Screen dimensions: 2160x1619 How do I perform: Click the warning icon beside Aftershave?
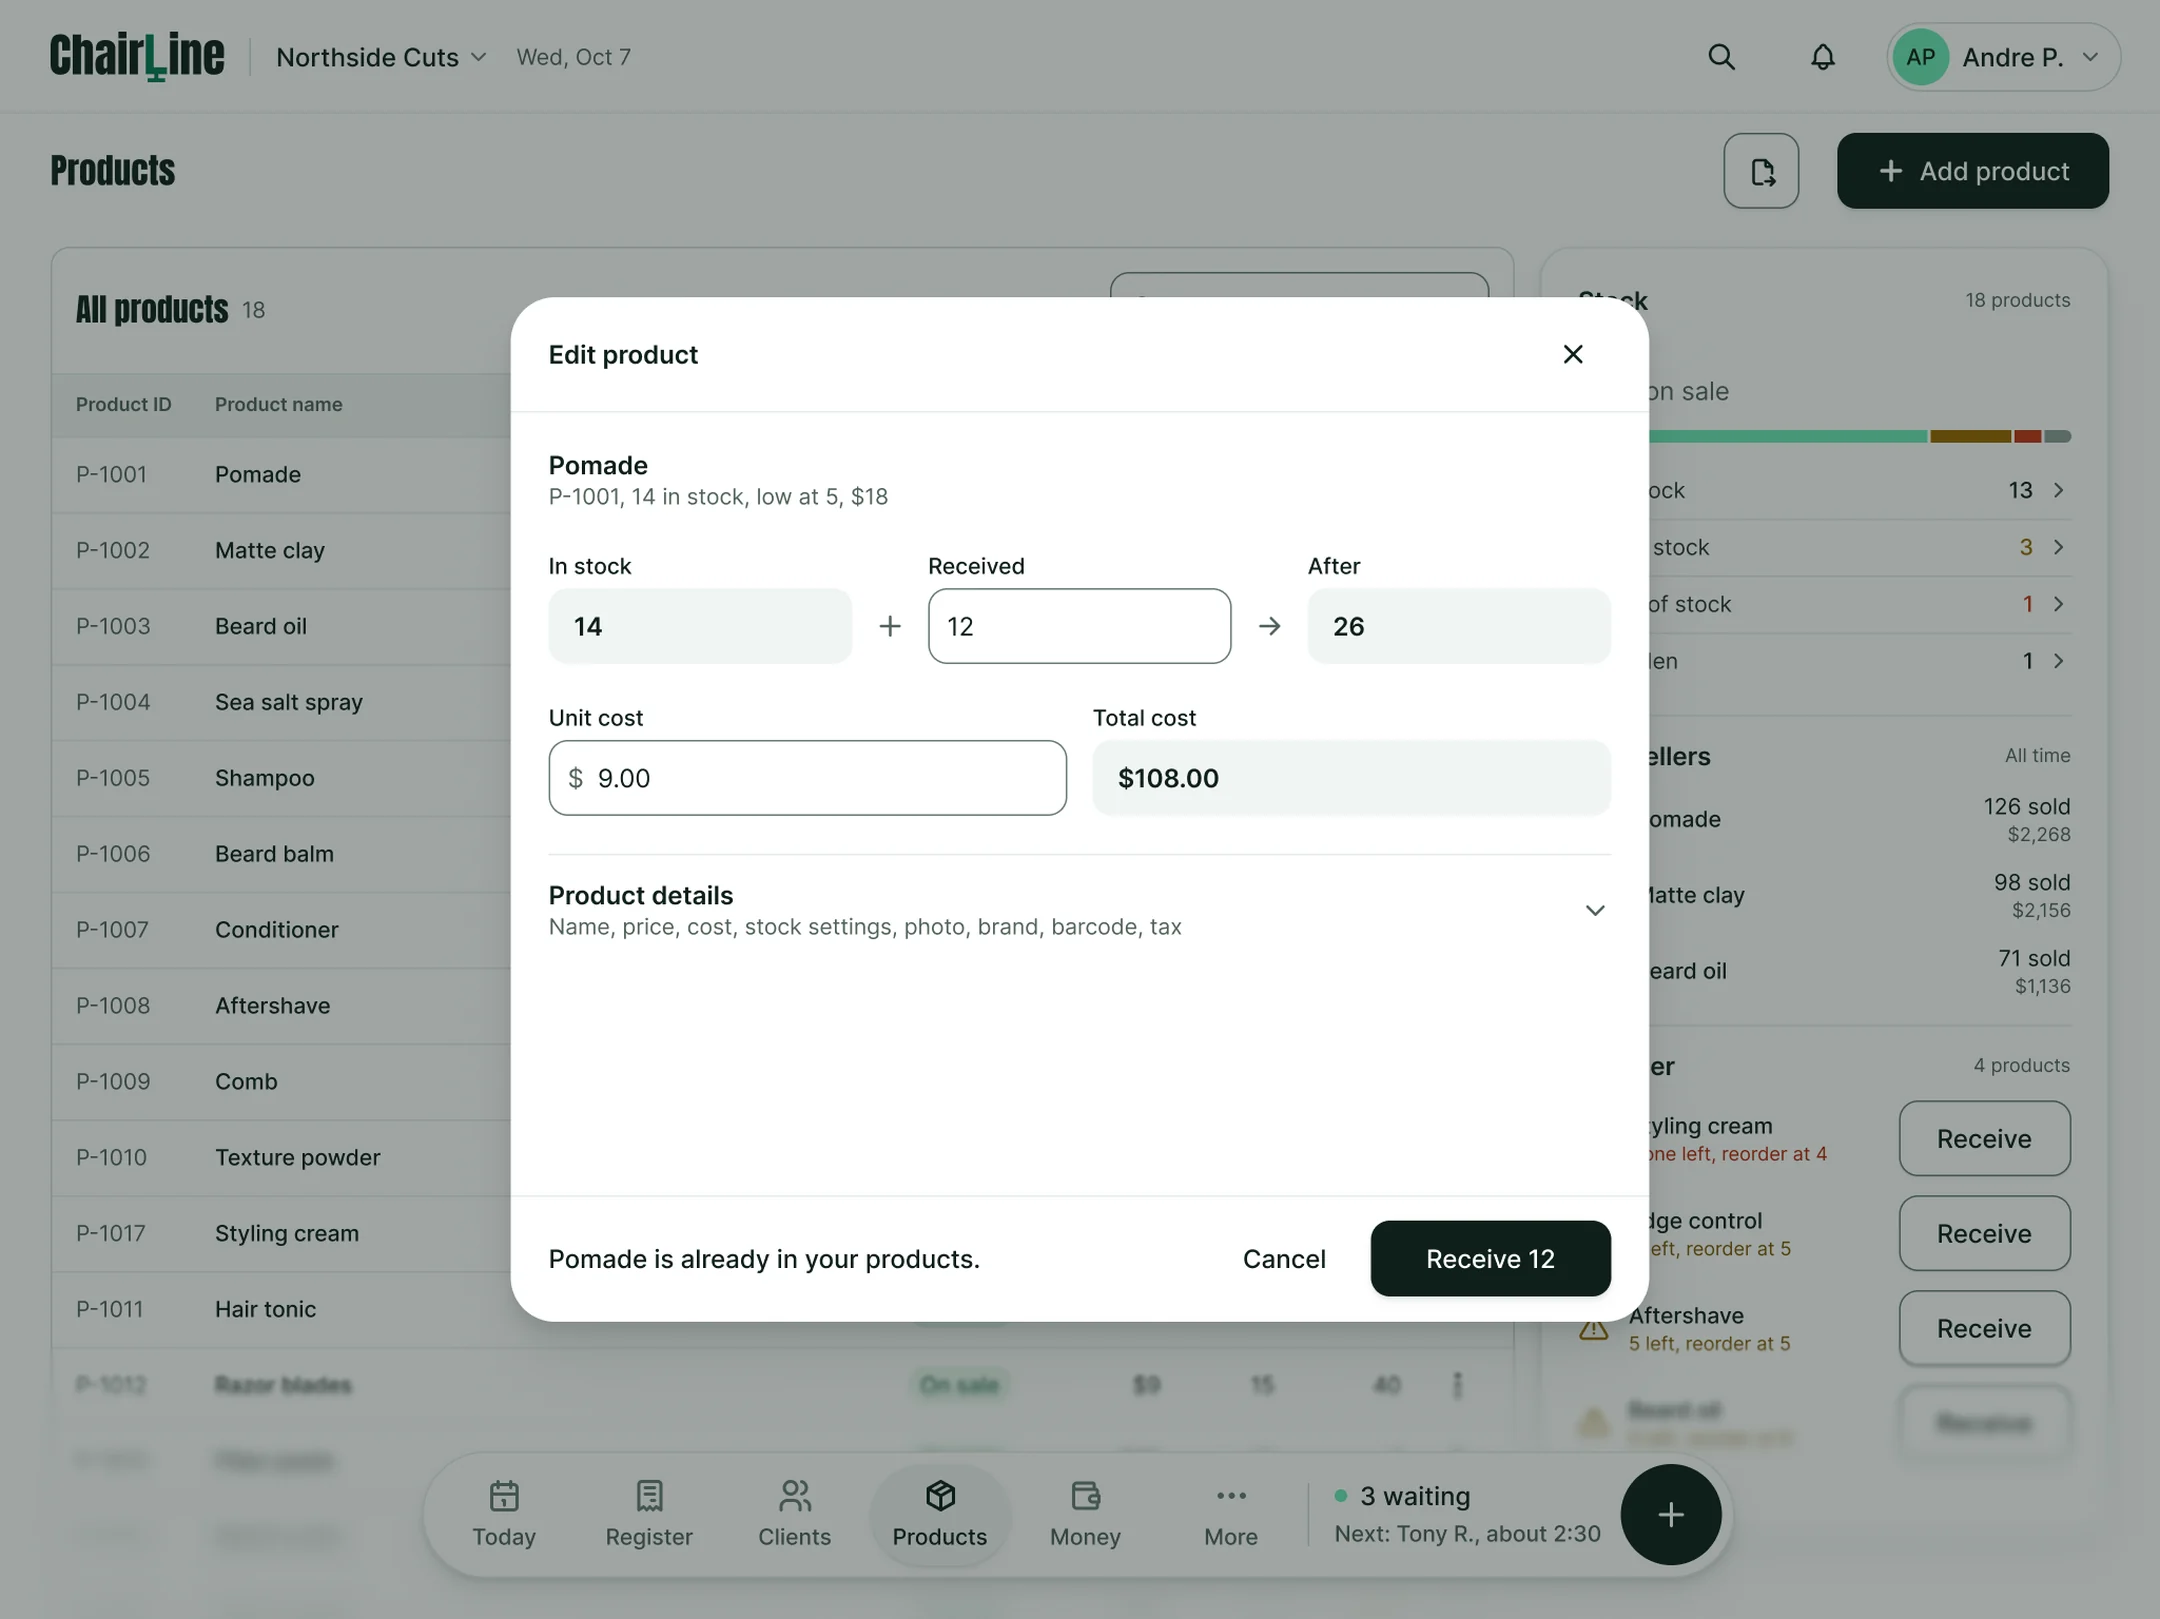tap(1593, 1328)
